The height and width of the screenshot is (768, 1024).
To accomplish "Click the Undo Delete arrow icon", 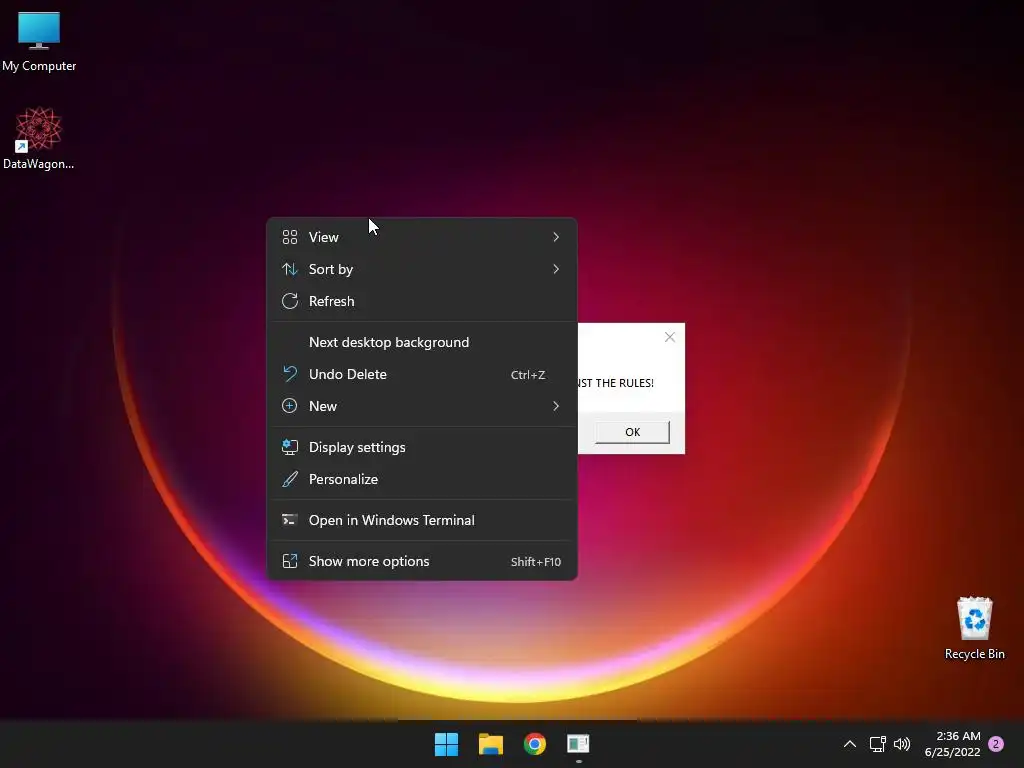I will click(290, 374).
